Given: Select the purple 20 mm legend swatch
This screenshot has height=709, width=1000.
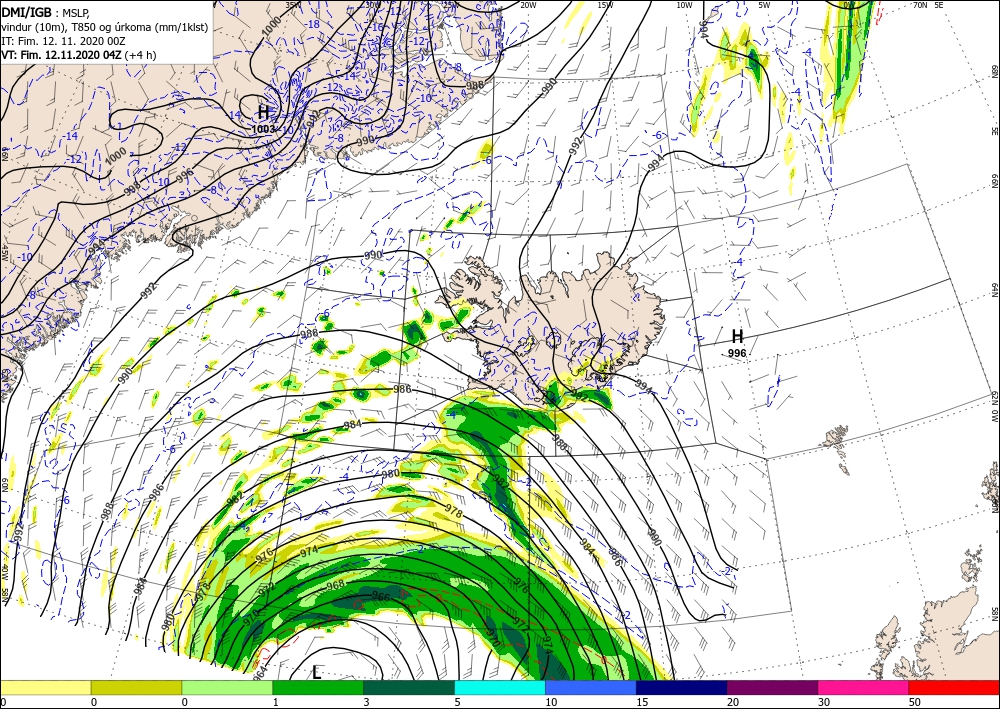Looking at the screenshot, I should click(772, 687).
